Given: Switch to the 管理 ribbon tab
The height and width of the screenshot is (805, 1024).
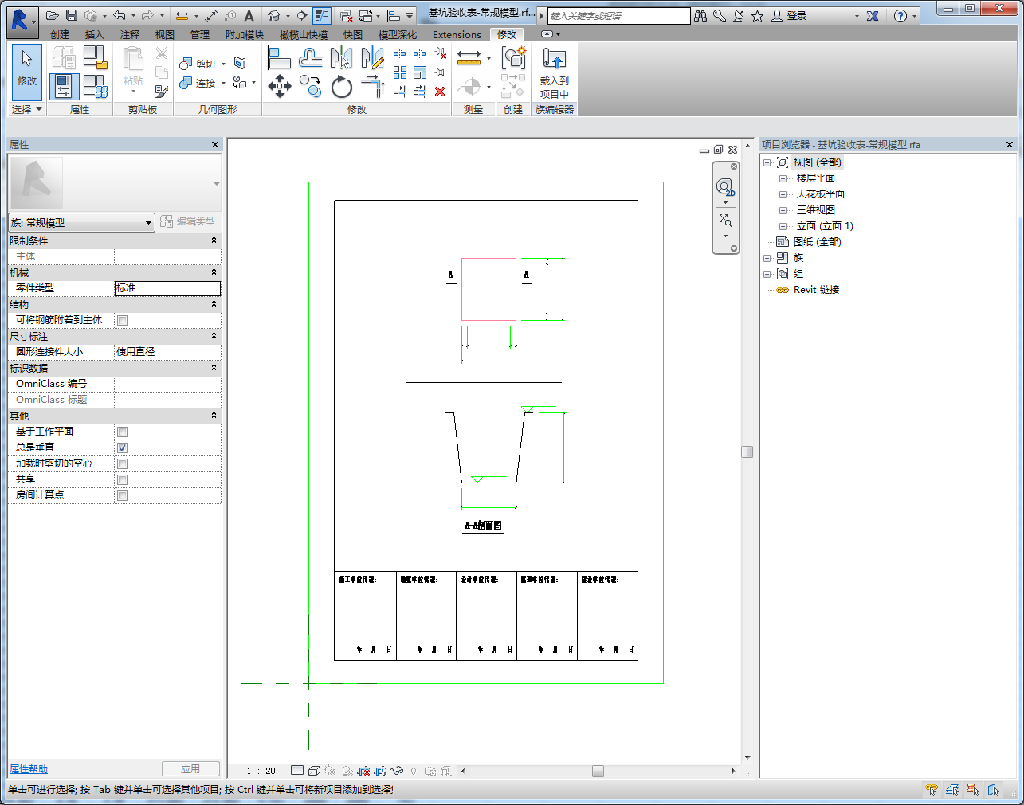Looking at the screenshot, I should click(199, 35).
